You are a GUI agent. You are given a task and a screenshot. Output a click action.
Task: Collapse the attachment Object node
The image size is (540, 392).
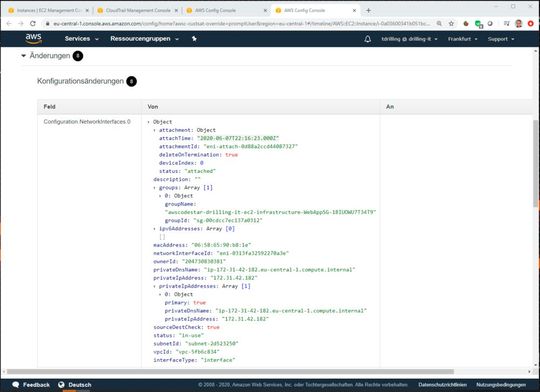(x=155, y=130)
